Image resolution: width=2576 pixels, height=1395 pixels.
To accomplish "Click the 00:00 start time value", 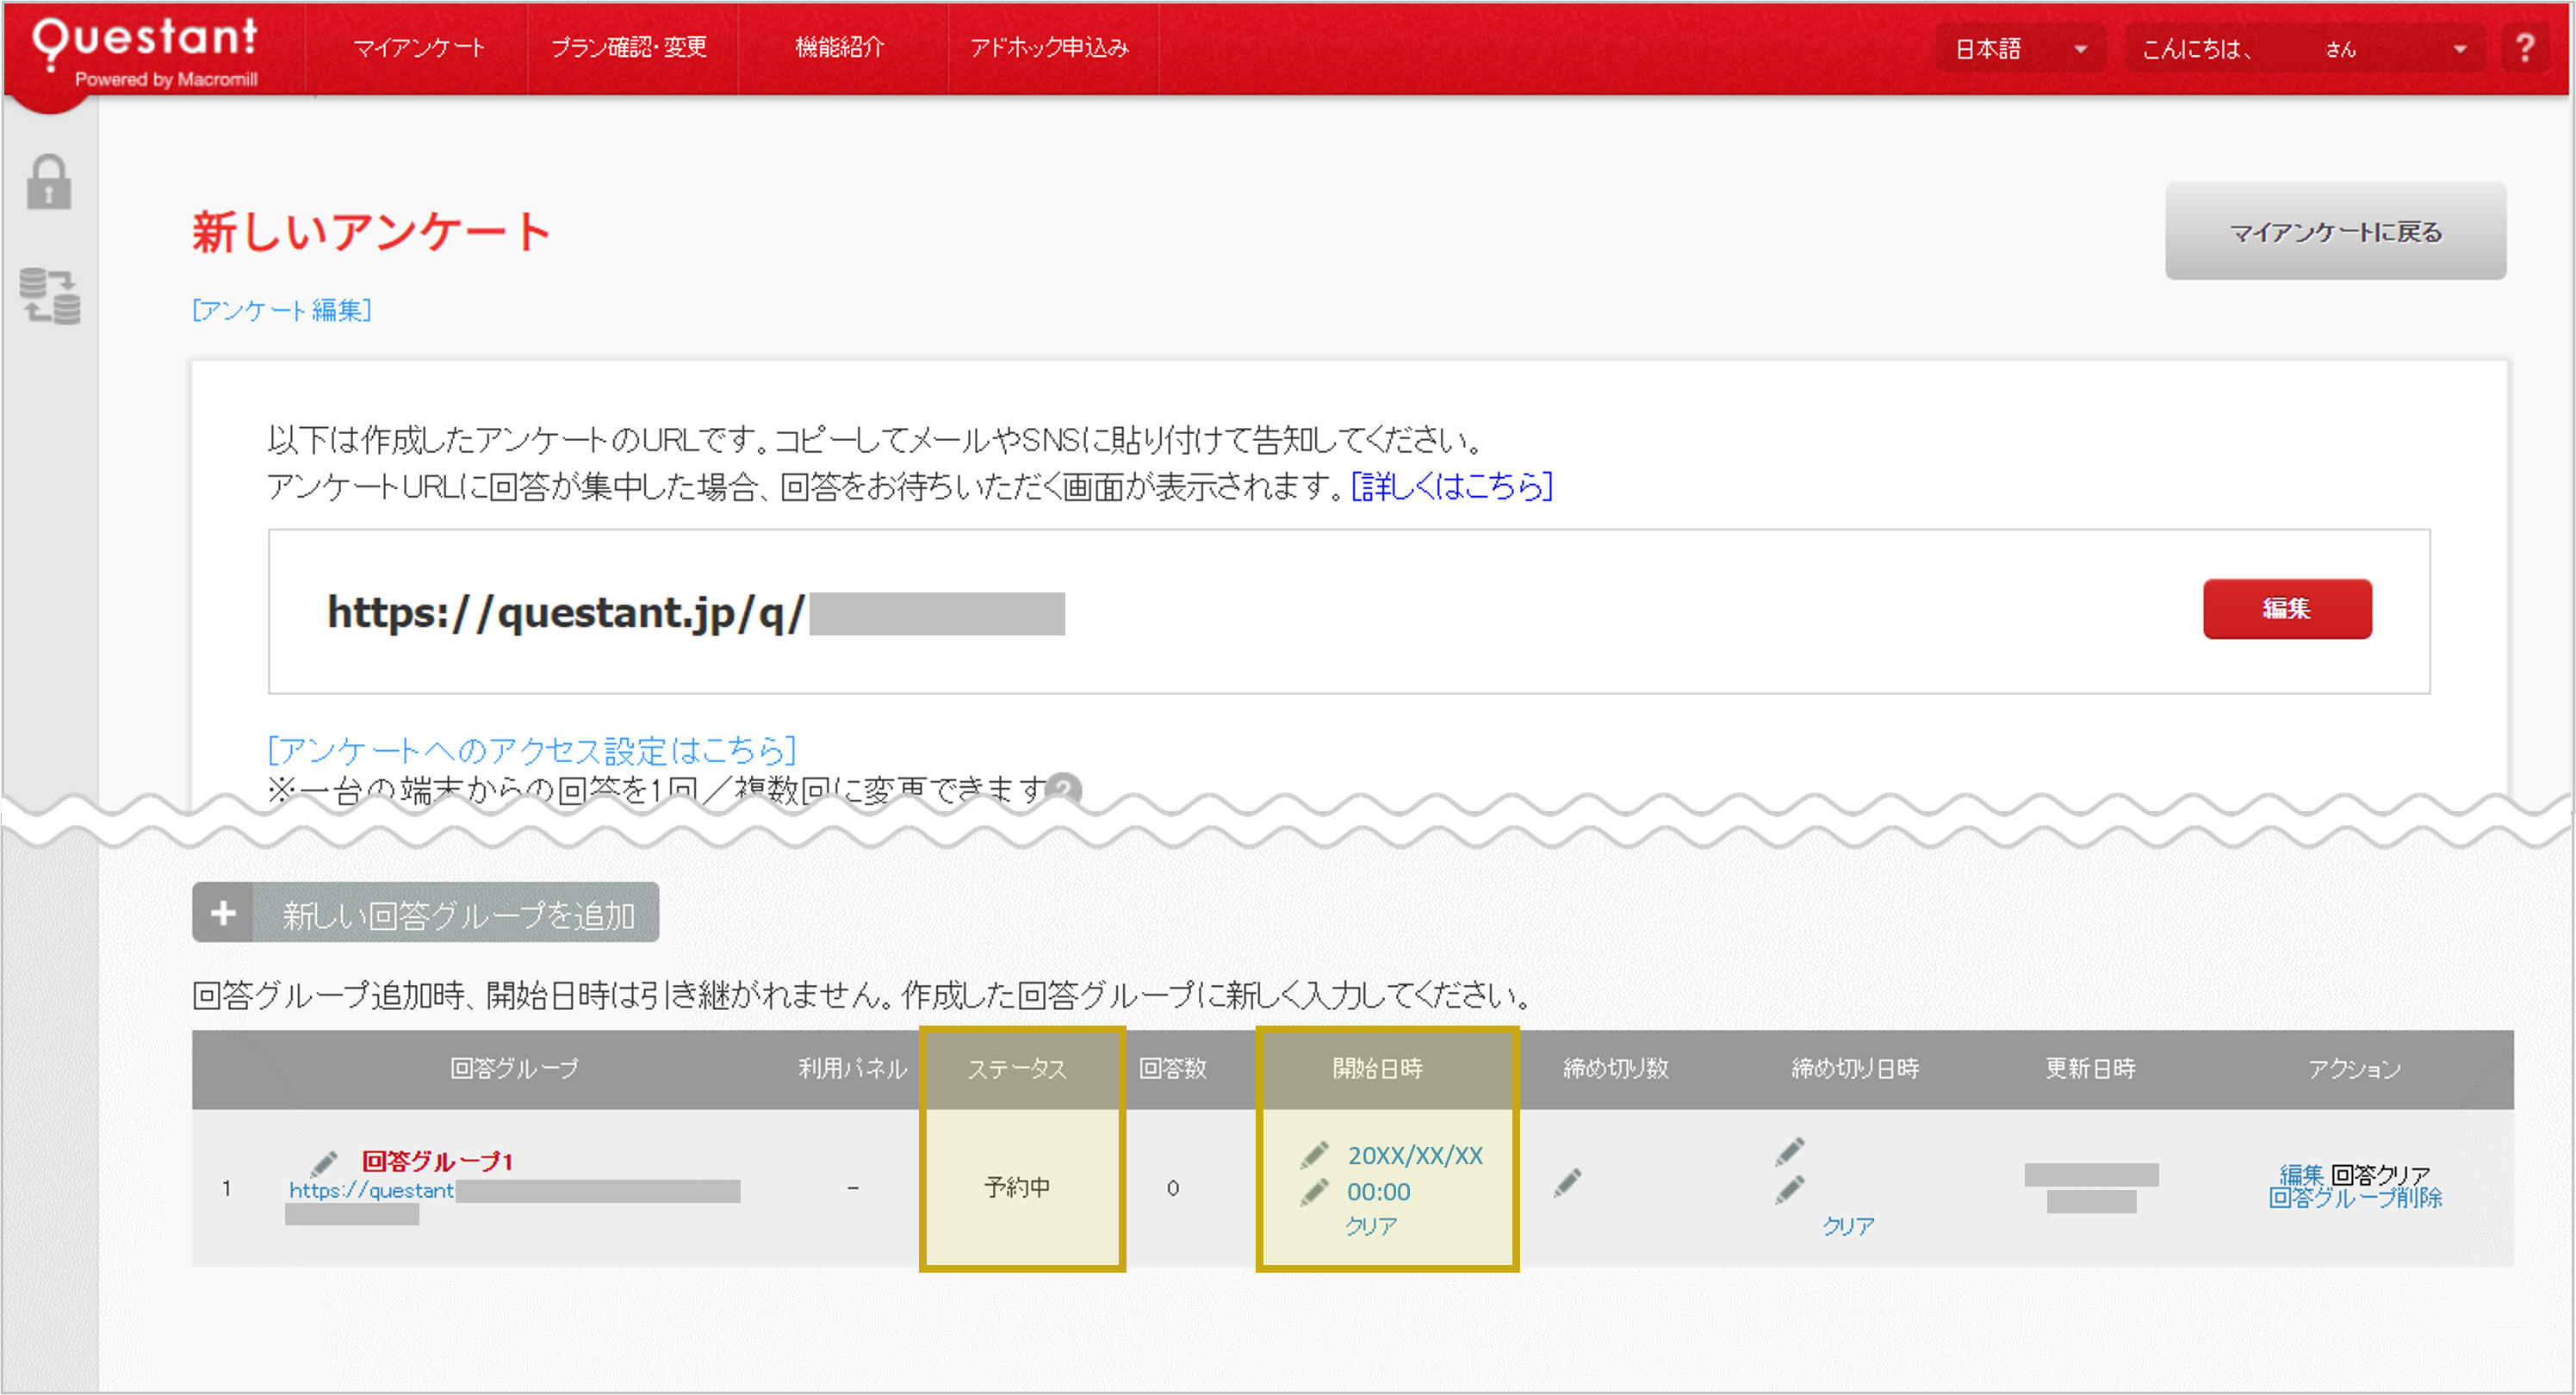I will click(1379, 1192).
